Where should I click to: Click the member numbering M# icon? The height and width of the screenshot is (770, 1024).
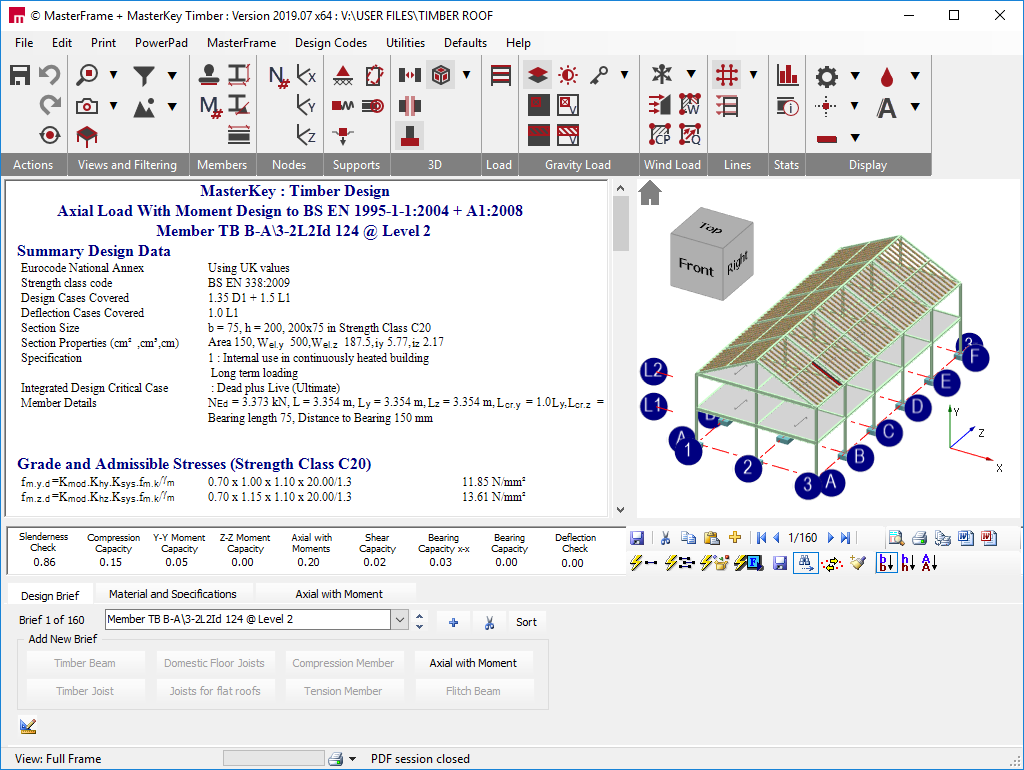[x=211, y=106]
